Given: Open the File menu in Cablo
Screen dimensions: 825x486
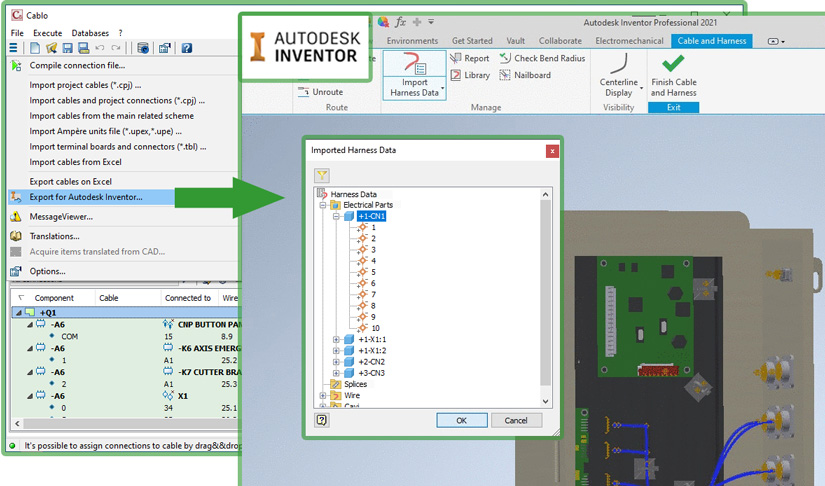Looking at the screenshot, I should click(17, 33).
